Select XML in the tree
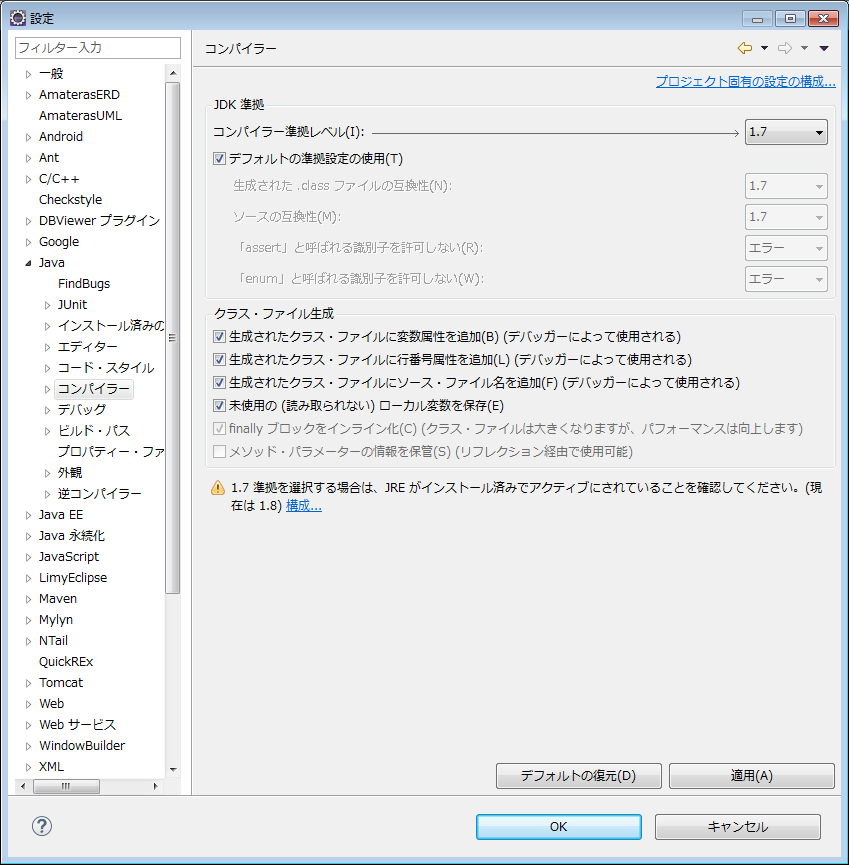The width and height of the screenshot is (849, 865). point(51,766)
